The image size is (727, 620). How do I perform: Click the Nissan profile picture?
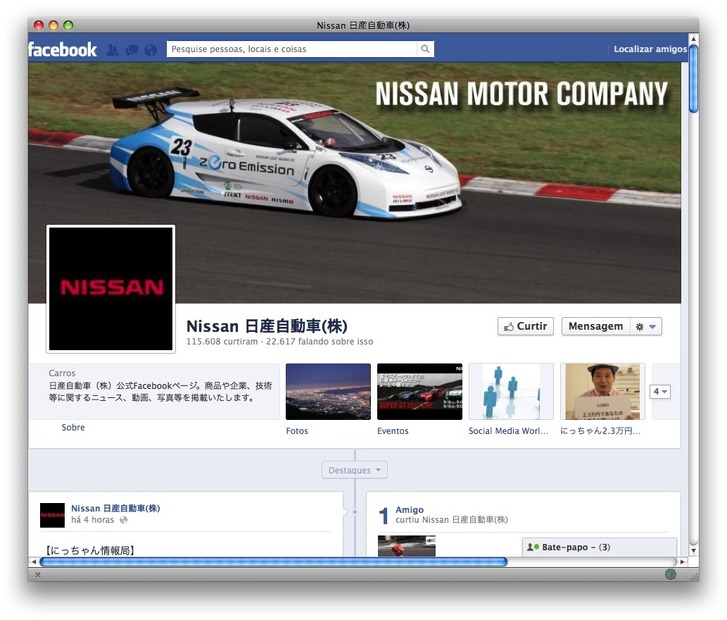(x=111, y=288)
